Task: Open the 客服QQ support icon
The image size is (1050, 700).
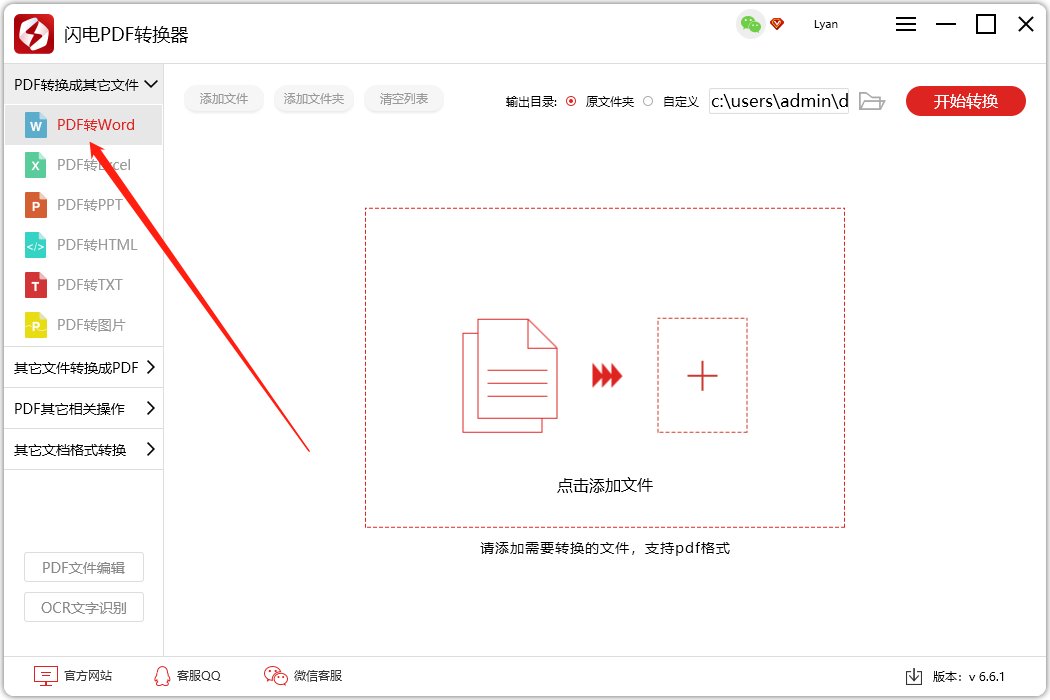Action: [x=161, y=675]
